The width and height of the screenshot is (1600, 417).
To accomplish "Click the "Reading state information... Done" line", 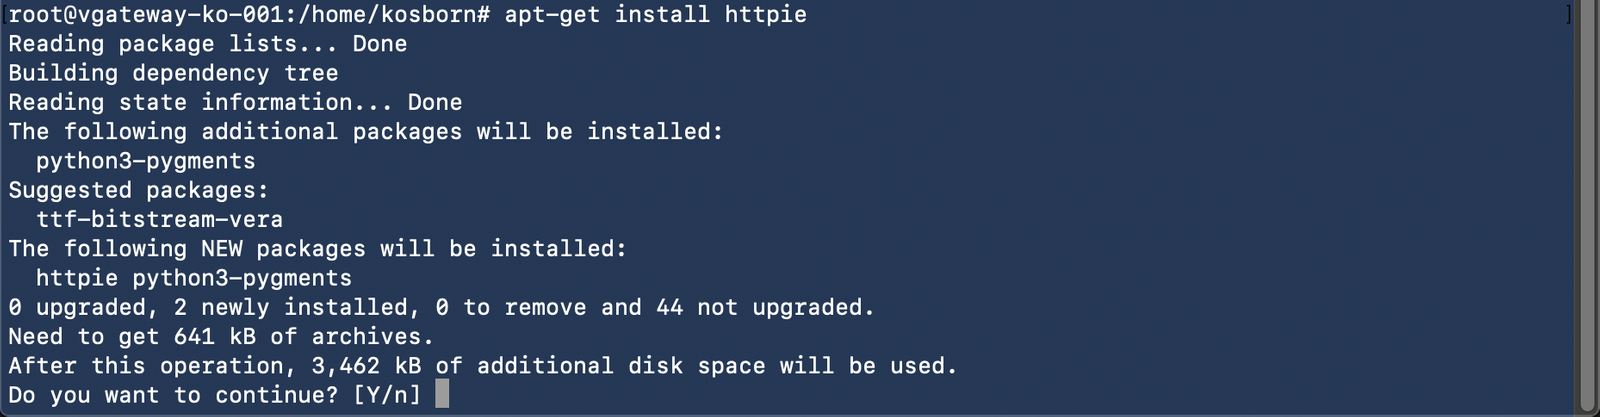I will coord(235,102).
